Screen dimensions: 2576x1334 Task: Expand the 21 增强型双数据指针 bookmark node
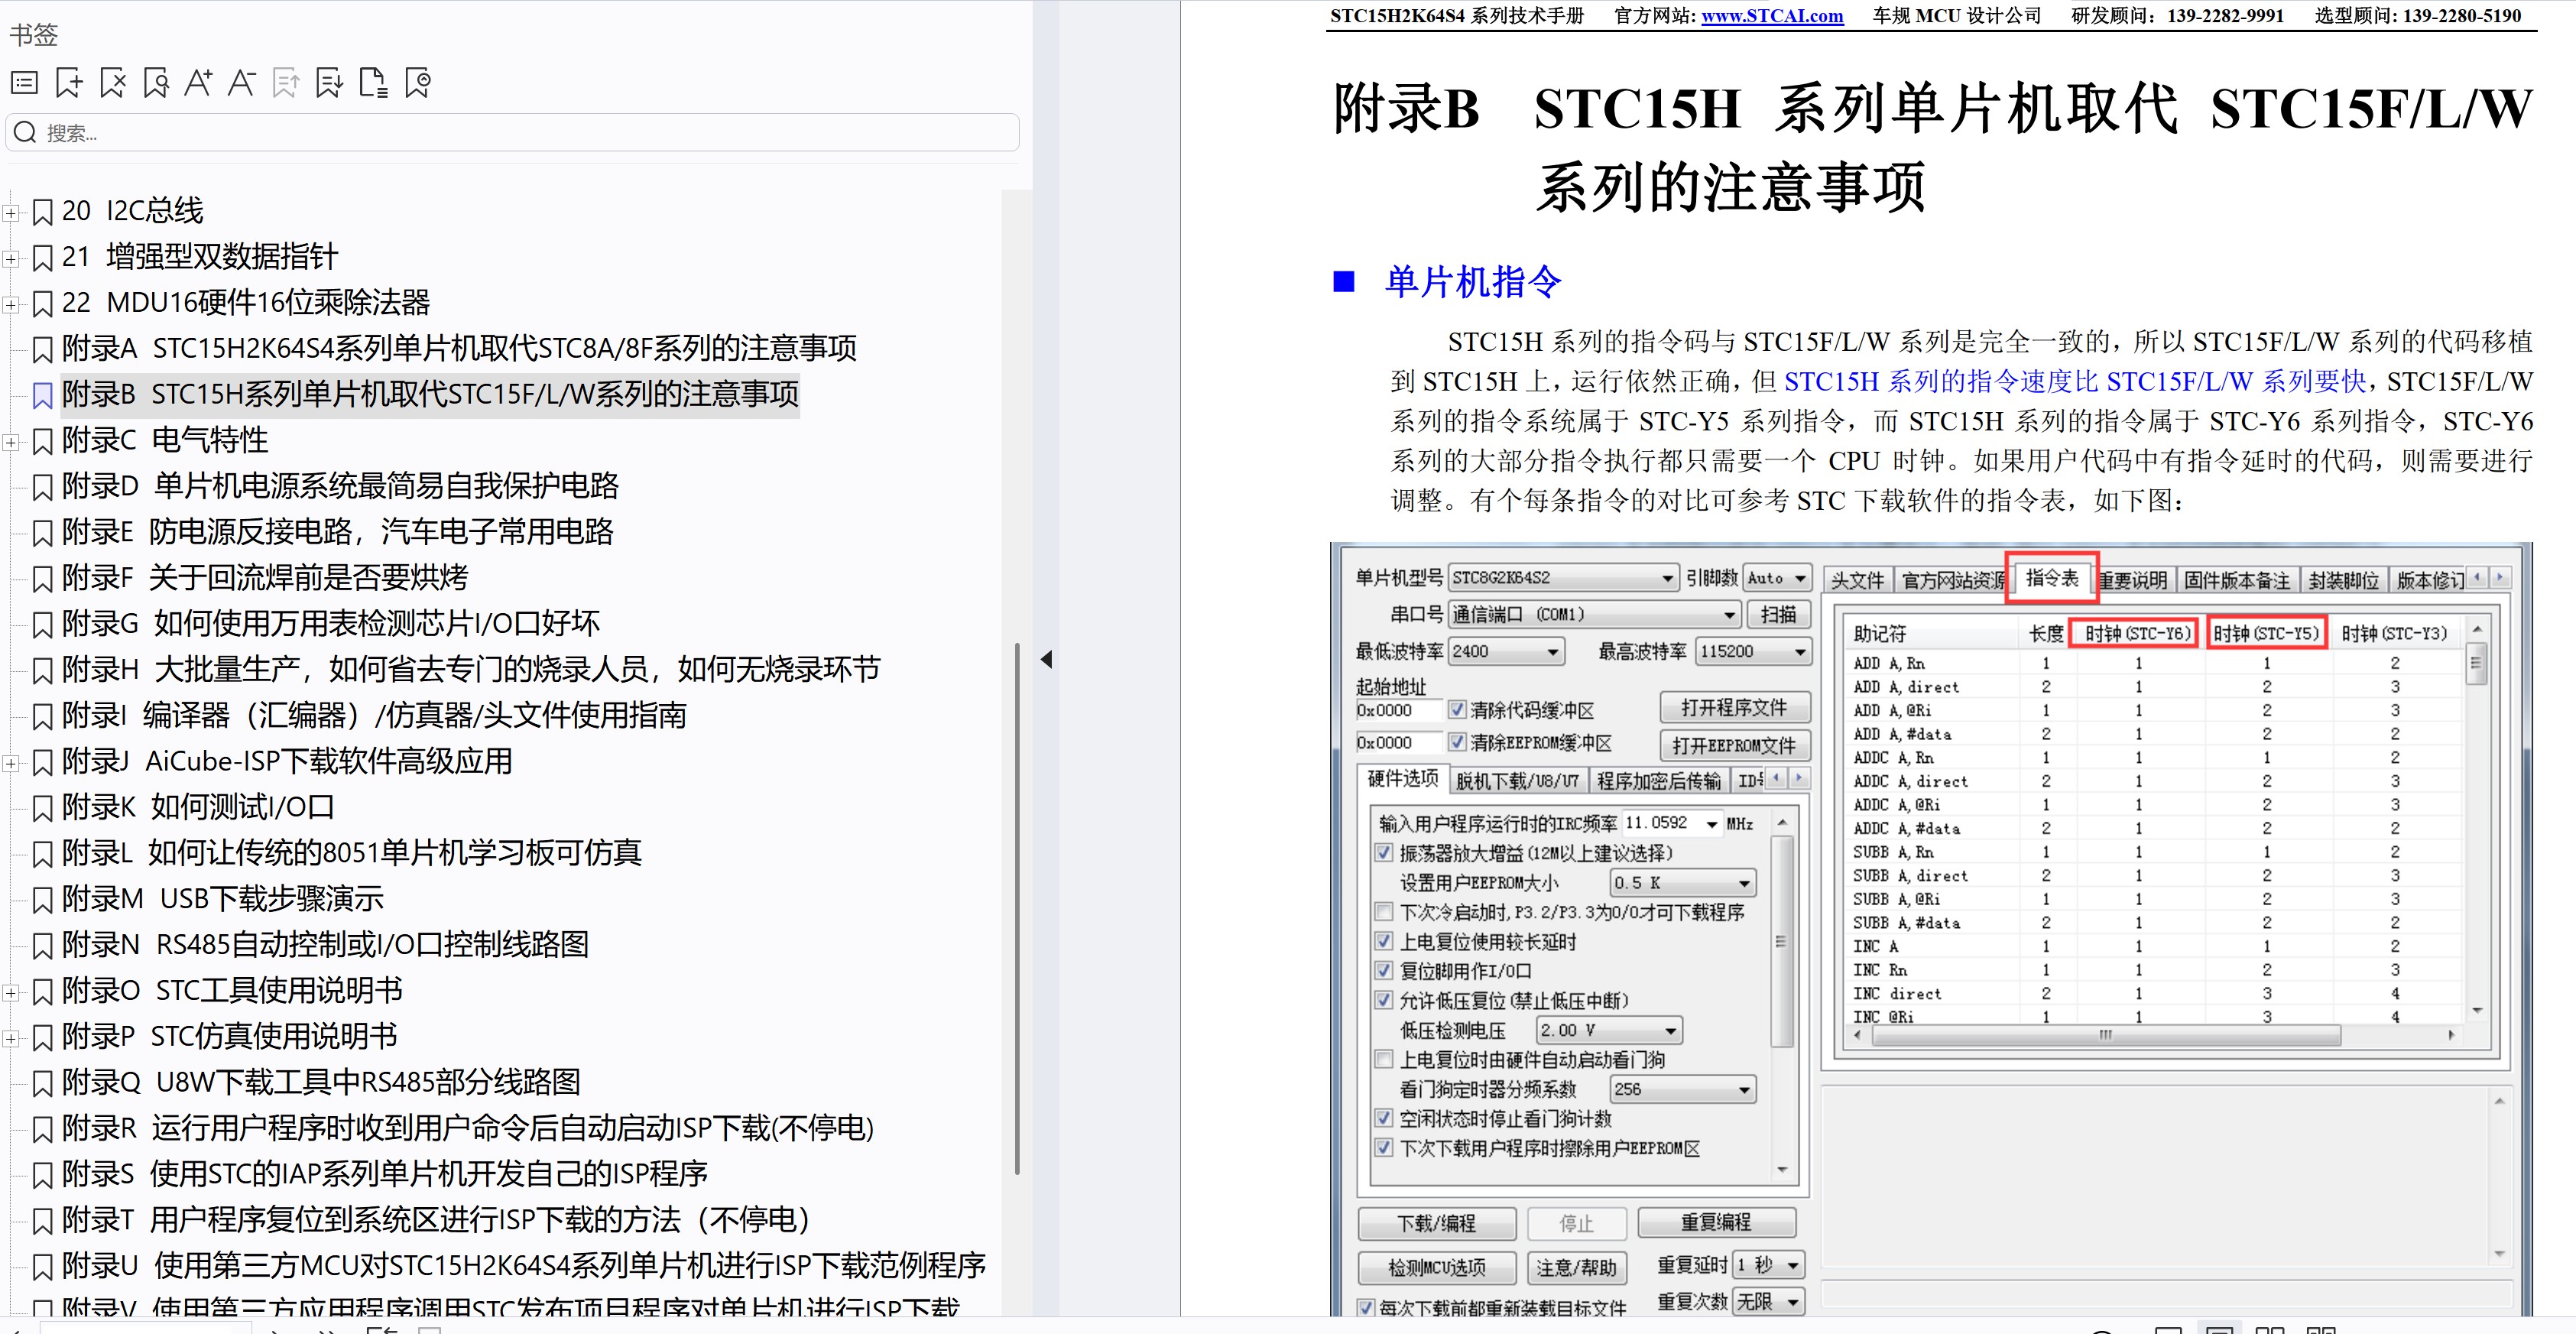(11, 258)
